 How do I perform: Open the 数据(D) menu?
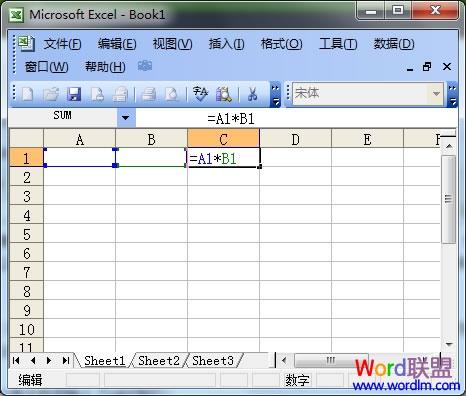[x=394, y=44]
